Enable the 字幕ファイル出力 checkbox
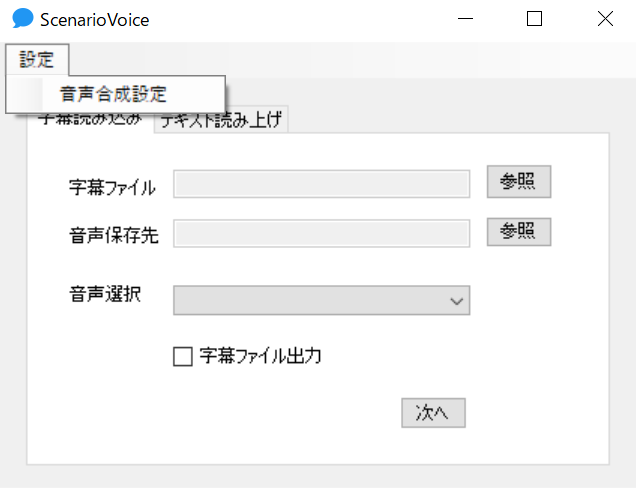This screenshot has height=488, width=636. (183, 357)
